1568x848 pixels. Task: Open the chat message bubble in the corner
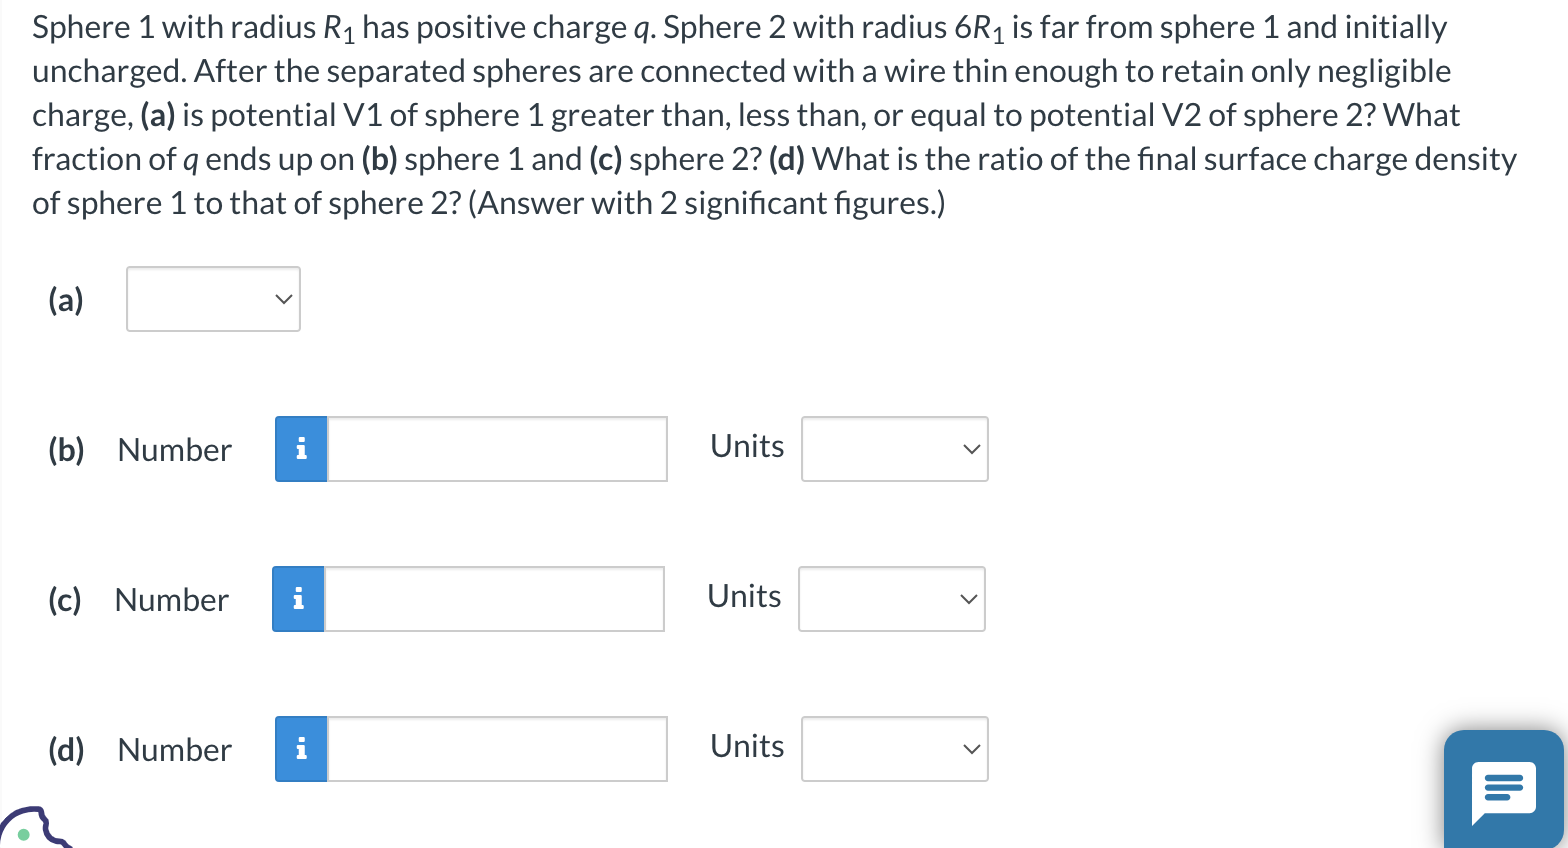pos(1503,791)
